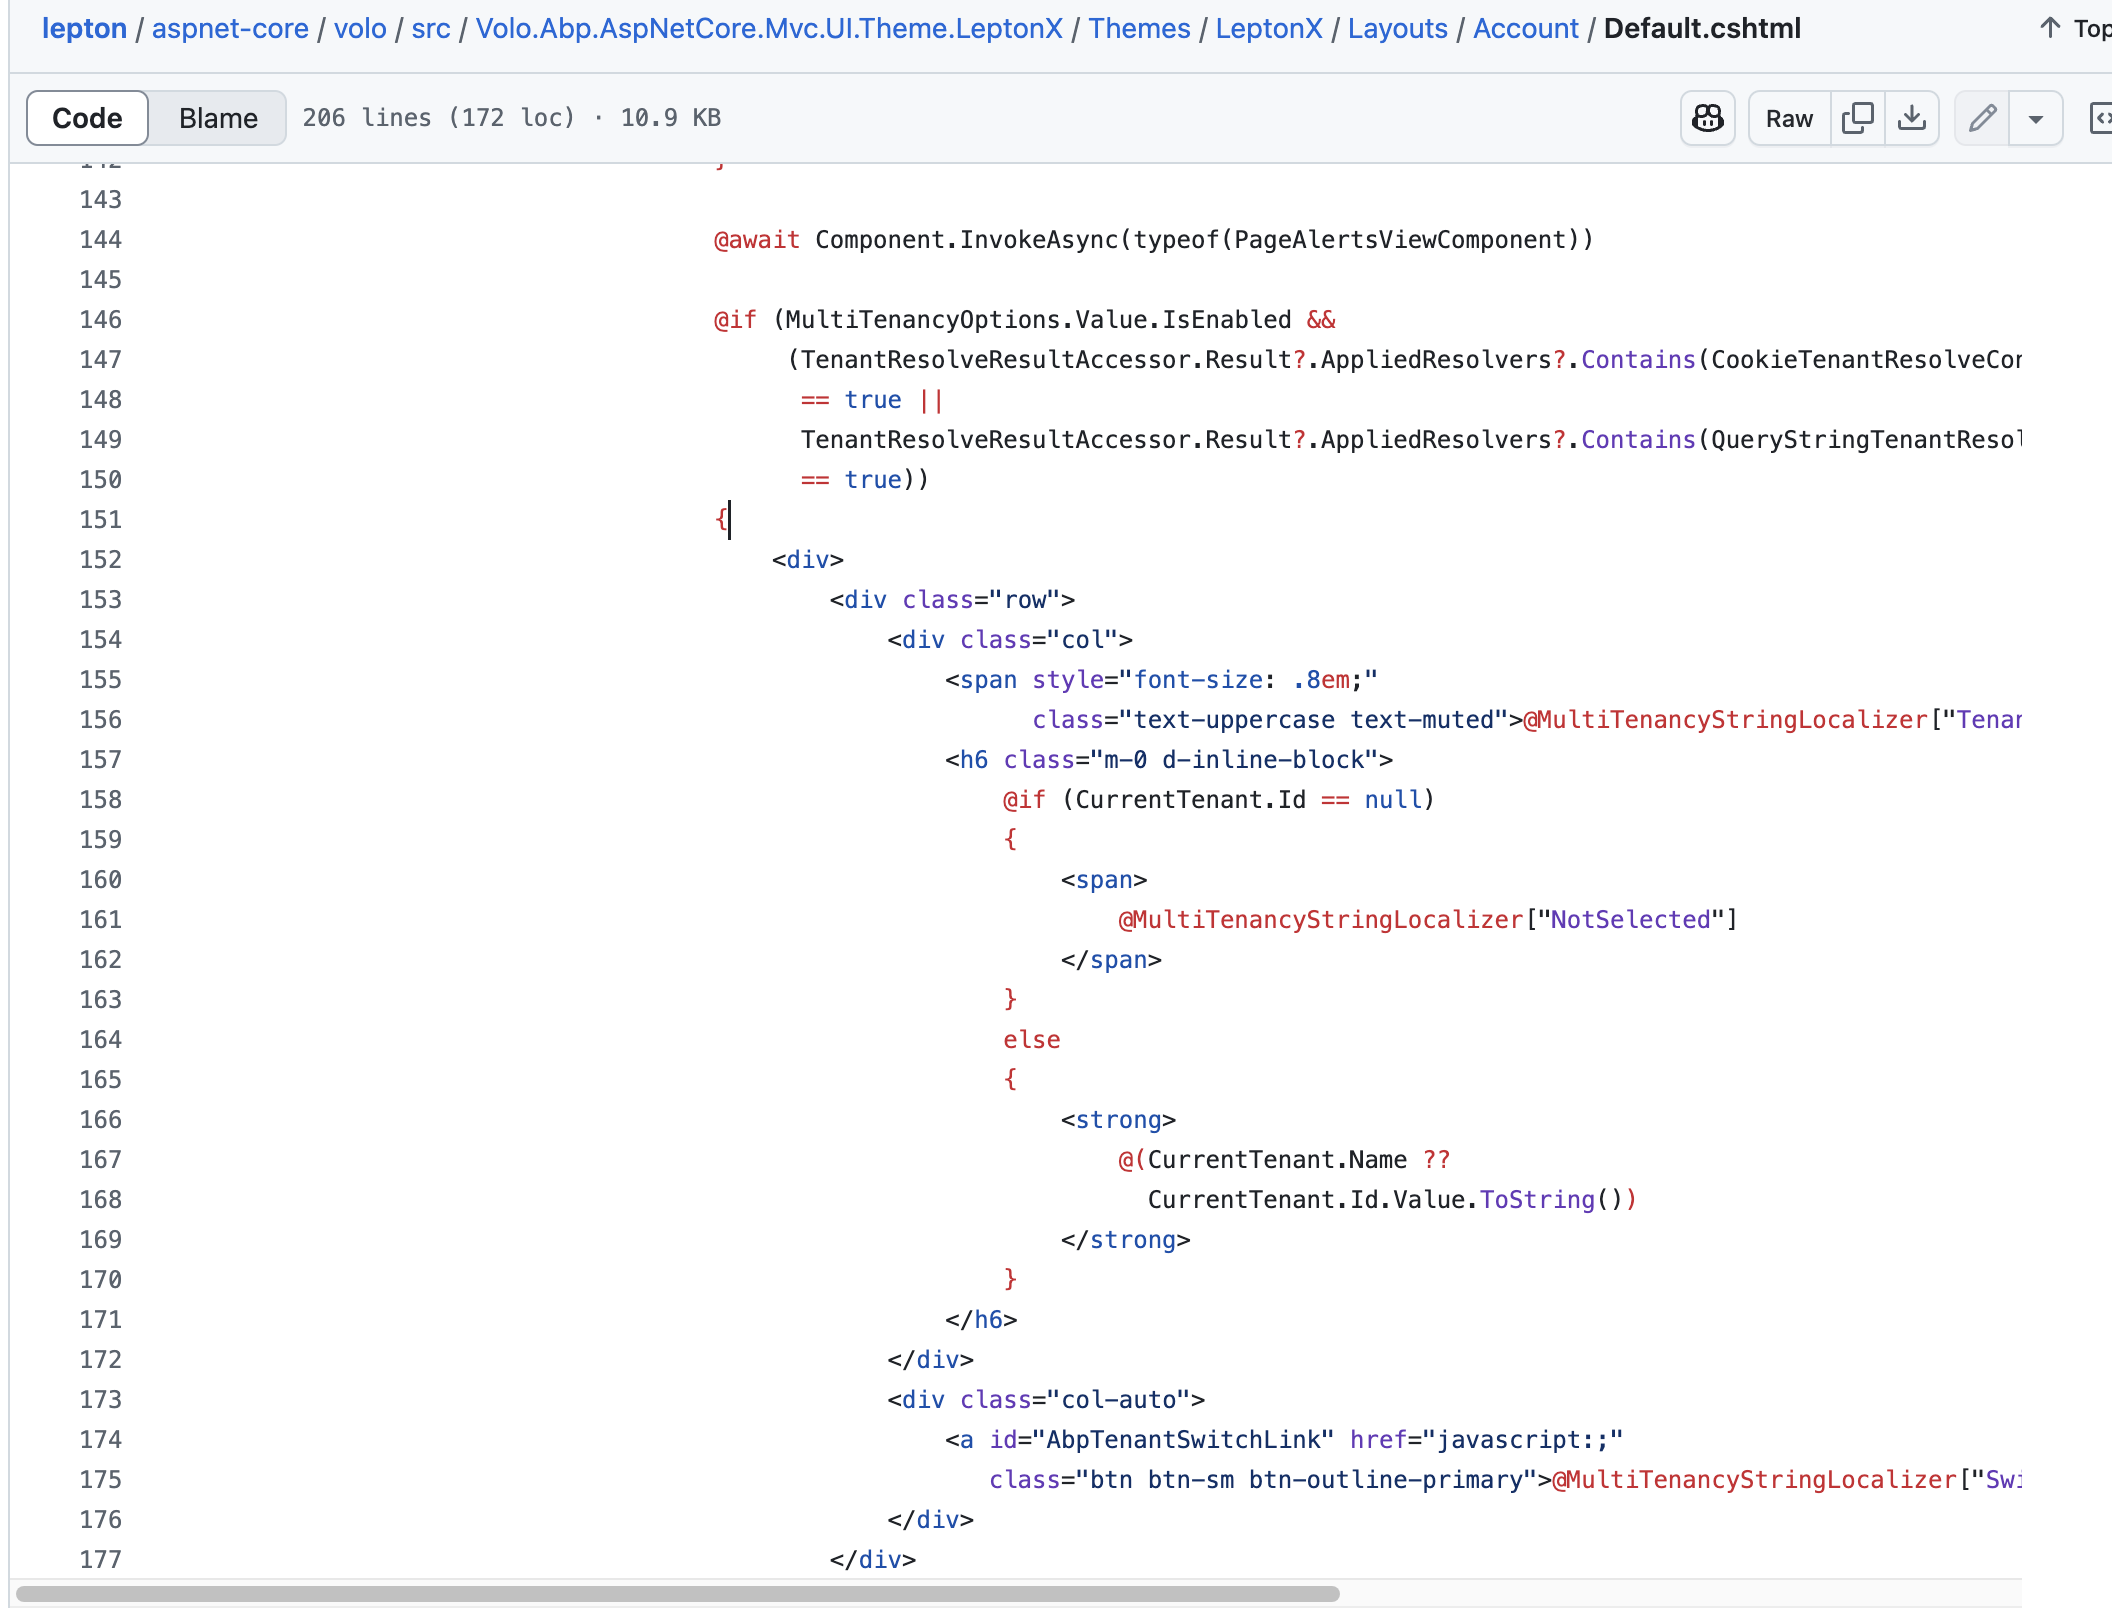This screenshot has width=2112, height=1608.
Task: Click the pencil edit file icon
Action: [1982, 118]
